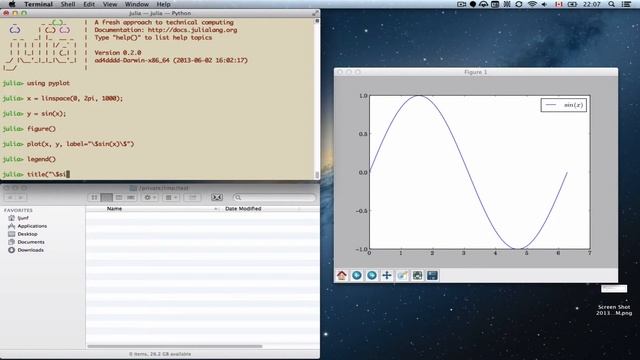Open the Applications folder in Finder sidebar
The image size is (640, 360).
click(x=27, y=226)
